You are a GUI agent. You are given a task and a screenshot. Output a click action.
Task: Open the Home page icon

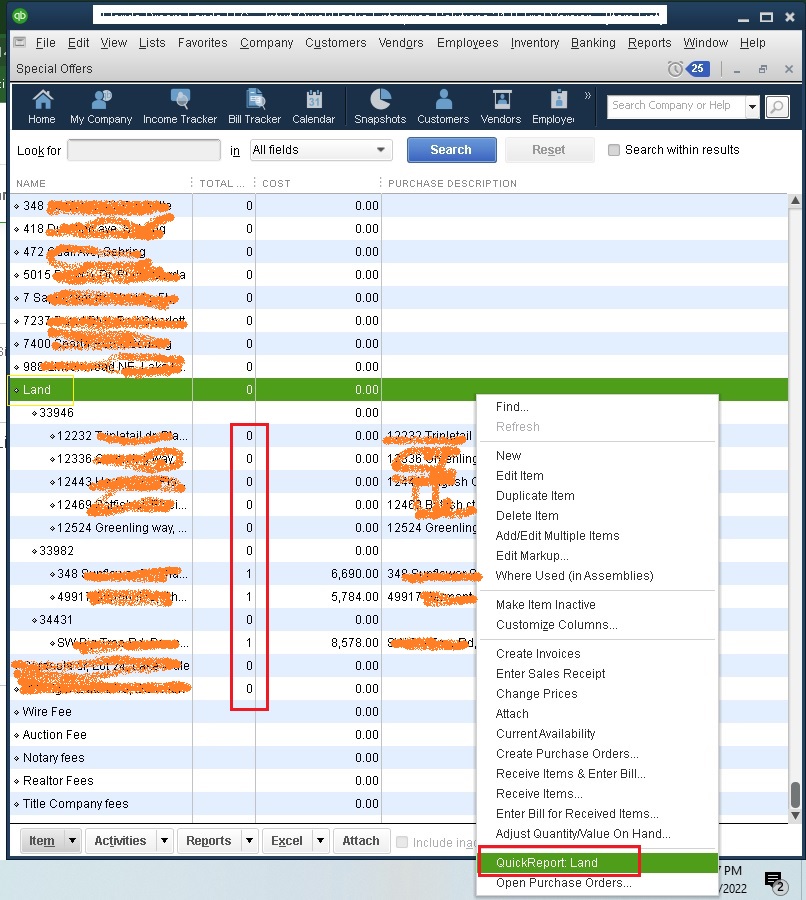(41, 106)
